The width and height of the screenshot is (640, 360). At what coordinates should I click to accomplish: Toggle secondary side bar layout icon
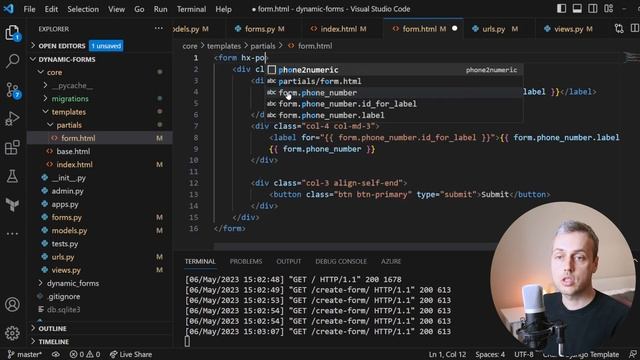click(593, 9)
